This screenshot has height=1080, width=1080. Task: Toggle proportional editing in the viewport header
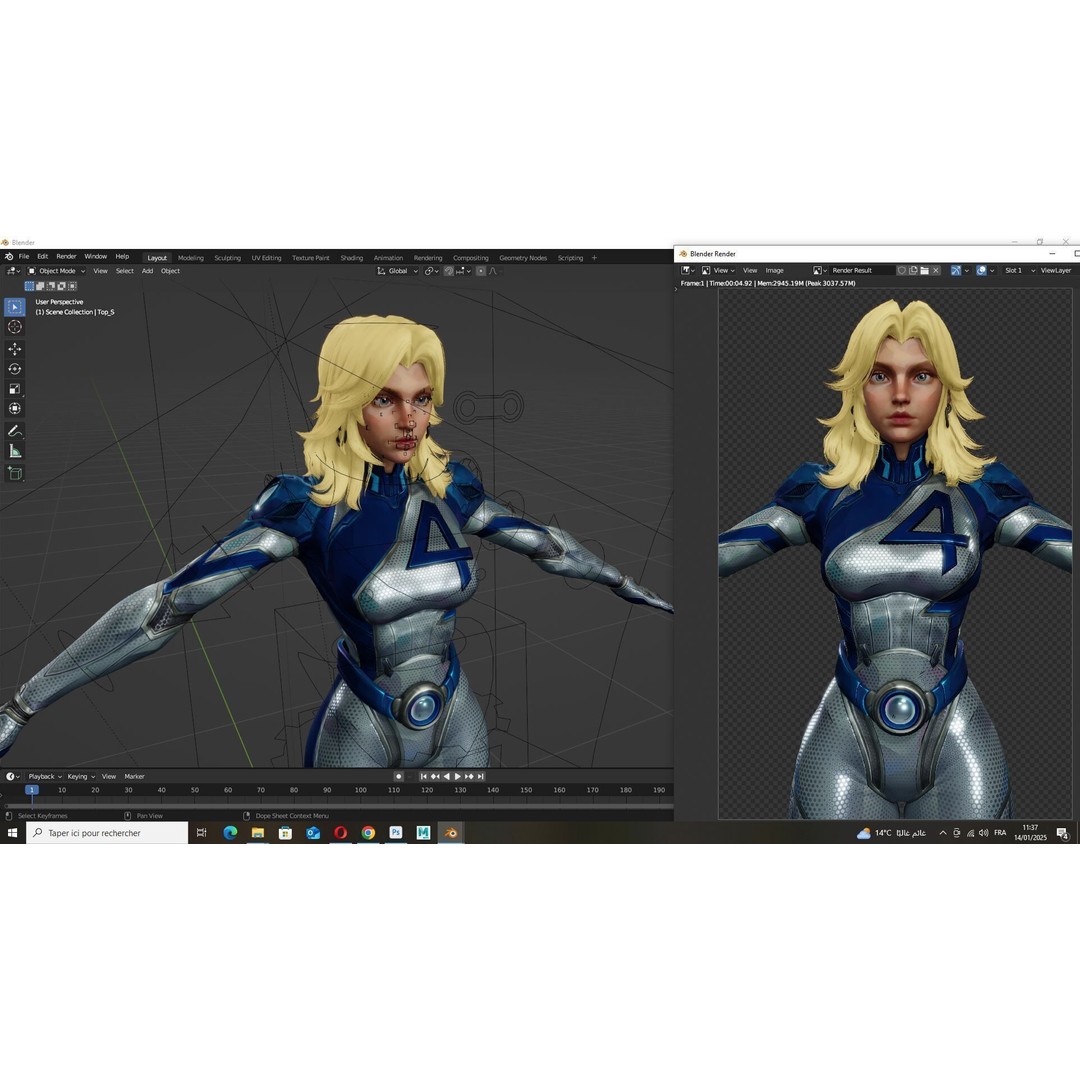point(481,271)
